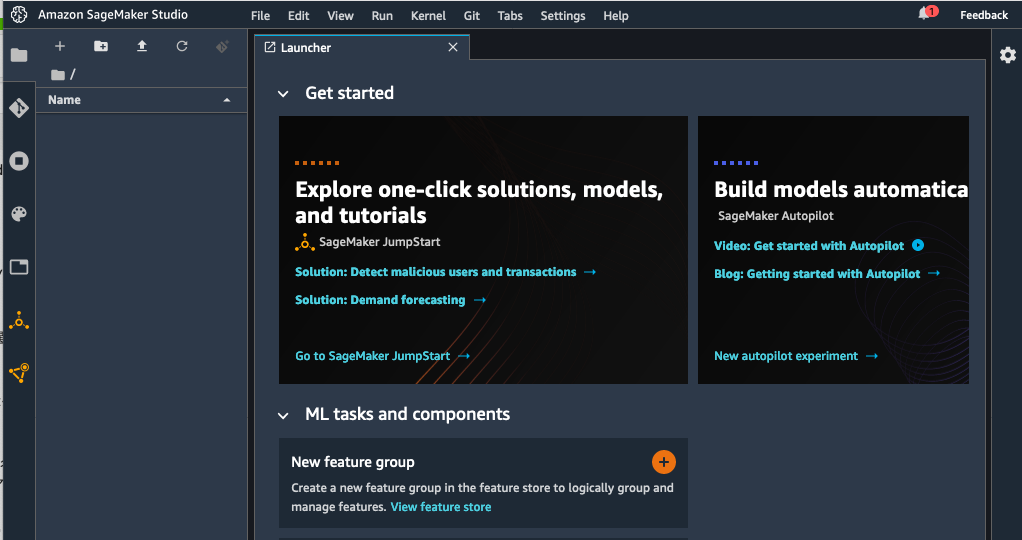This screenshot has height=540, width=1022.
Task: Click the Name column header
Action: [141, 100]
